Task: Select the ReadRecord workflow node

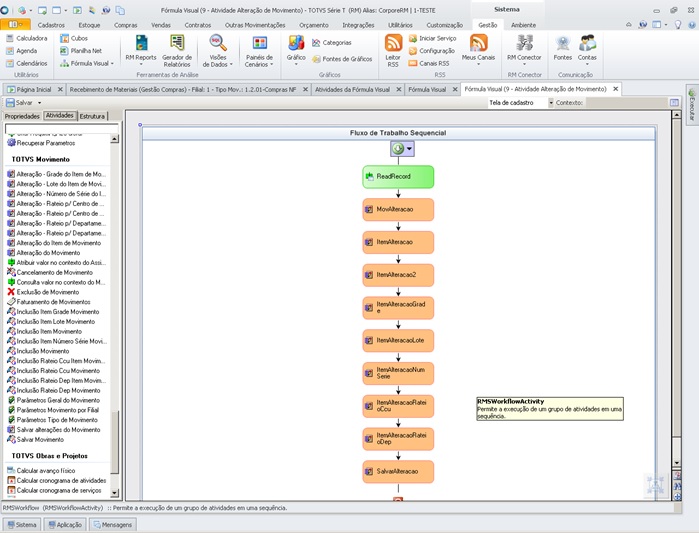Action: 398,176
